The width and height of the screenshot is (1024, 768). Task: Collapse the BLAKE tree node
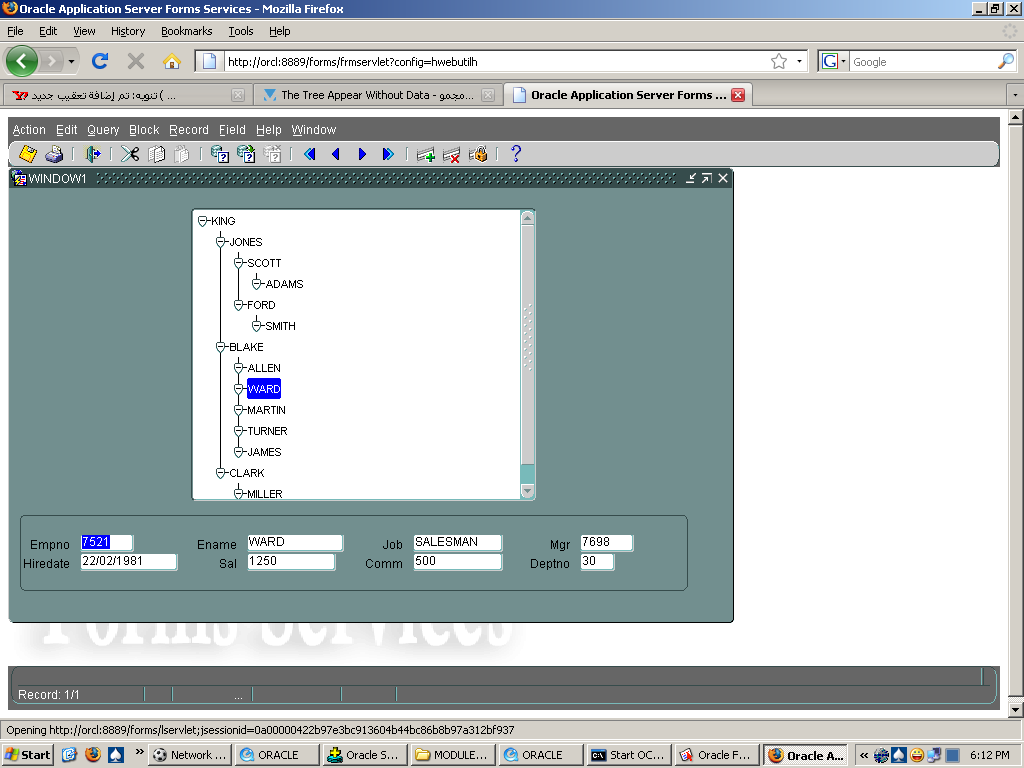point(221,347)
